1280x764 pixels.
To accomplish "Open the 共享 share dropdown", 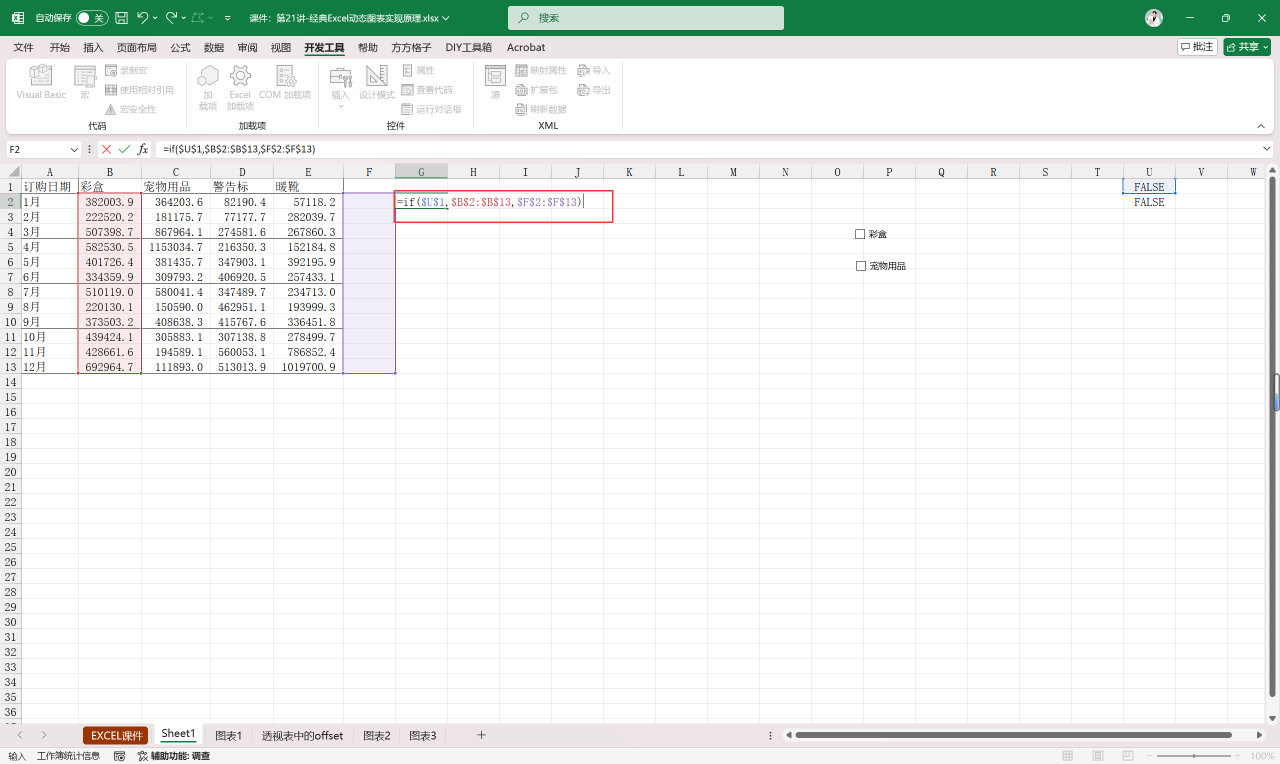I will pos(1247,47).
